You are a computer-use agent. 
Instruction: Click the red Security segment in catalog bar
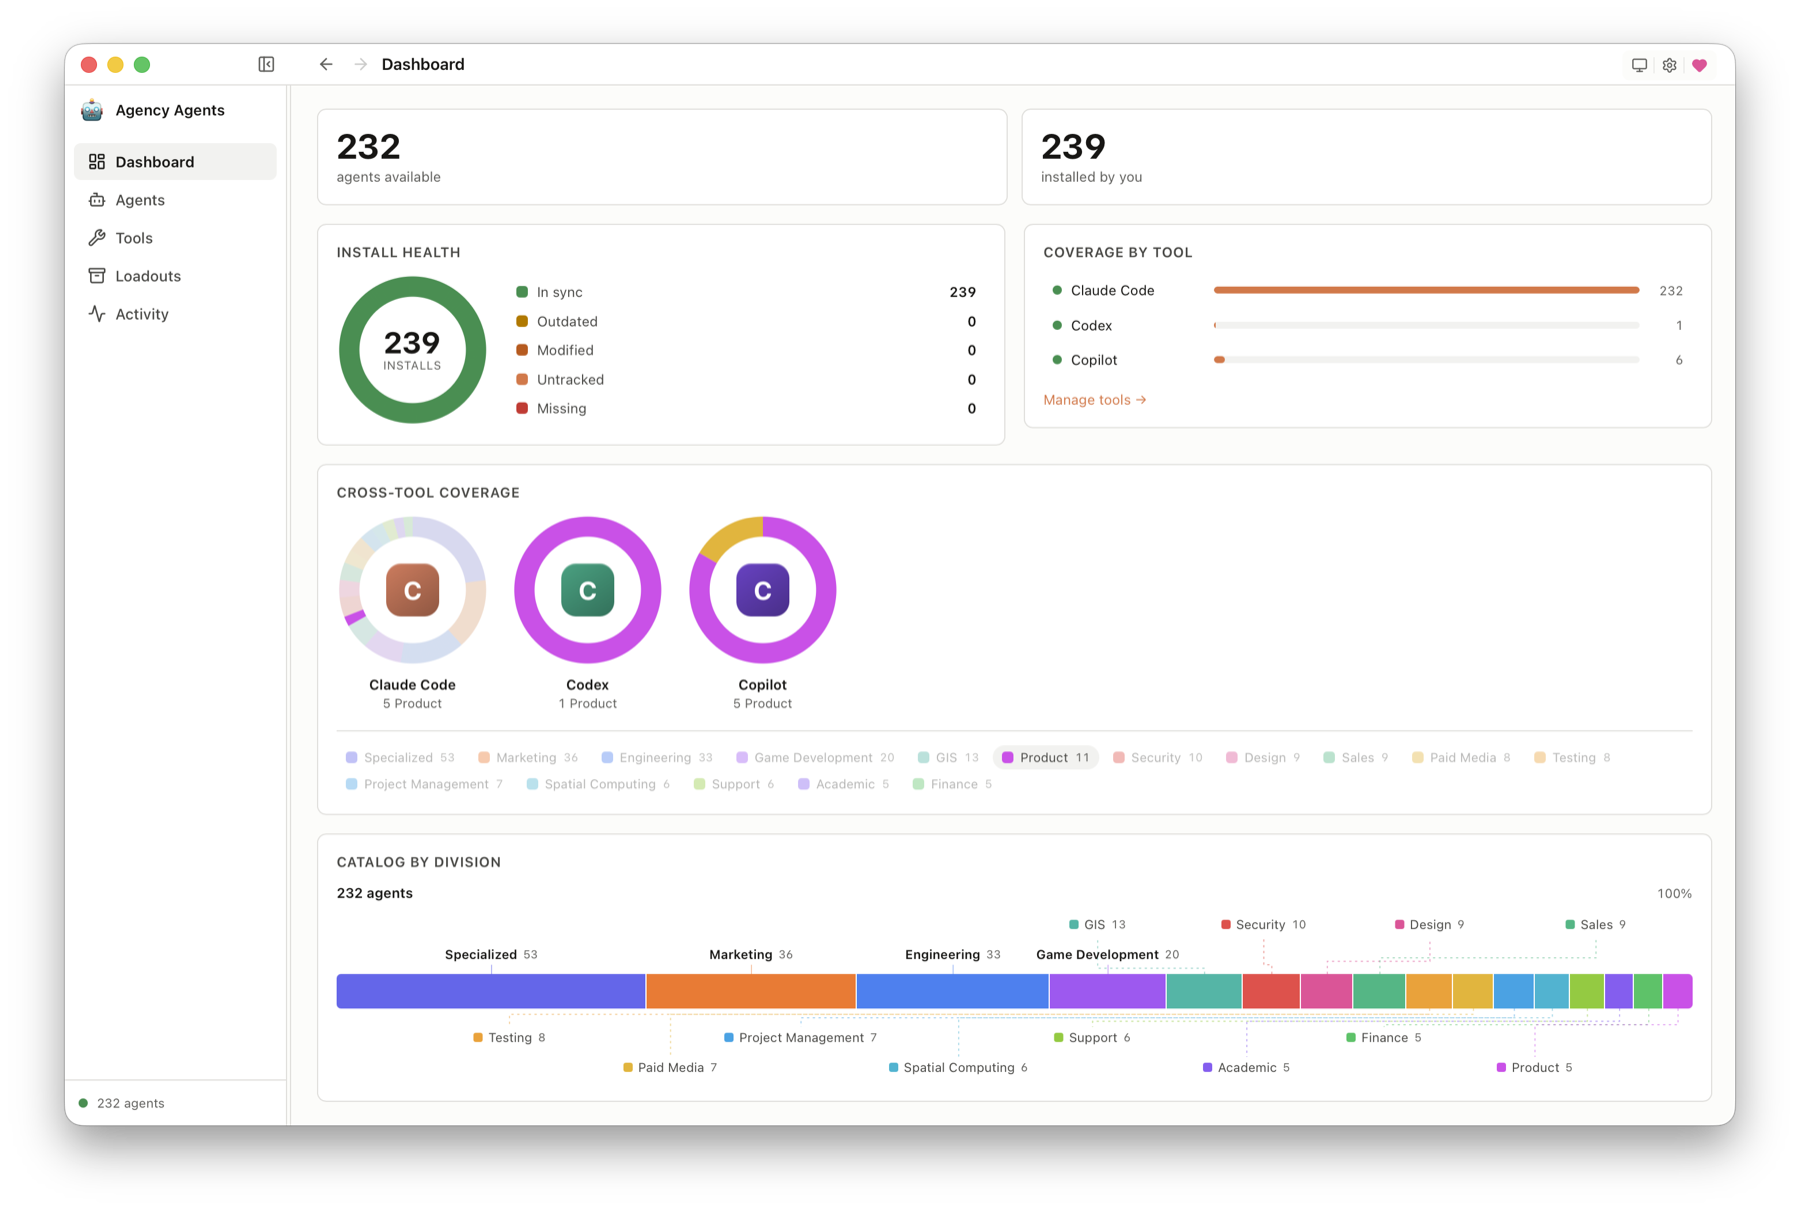click(1271, 991)
